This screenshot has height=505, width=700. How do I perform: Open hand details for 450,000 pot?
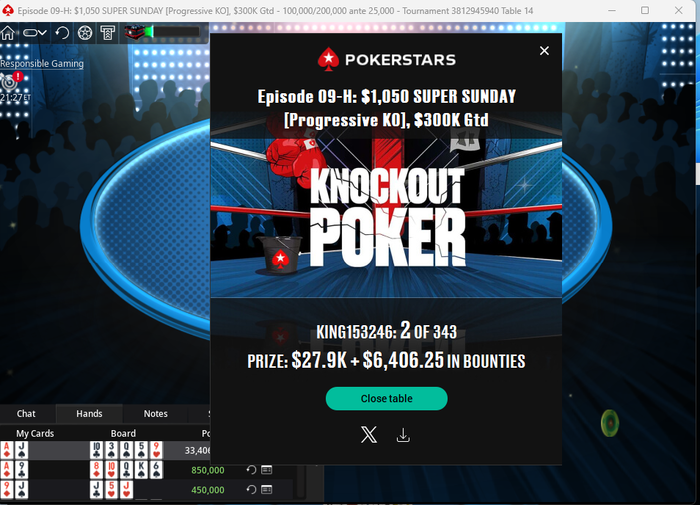click(x=267, y=489)
